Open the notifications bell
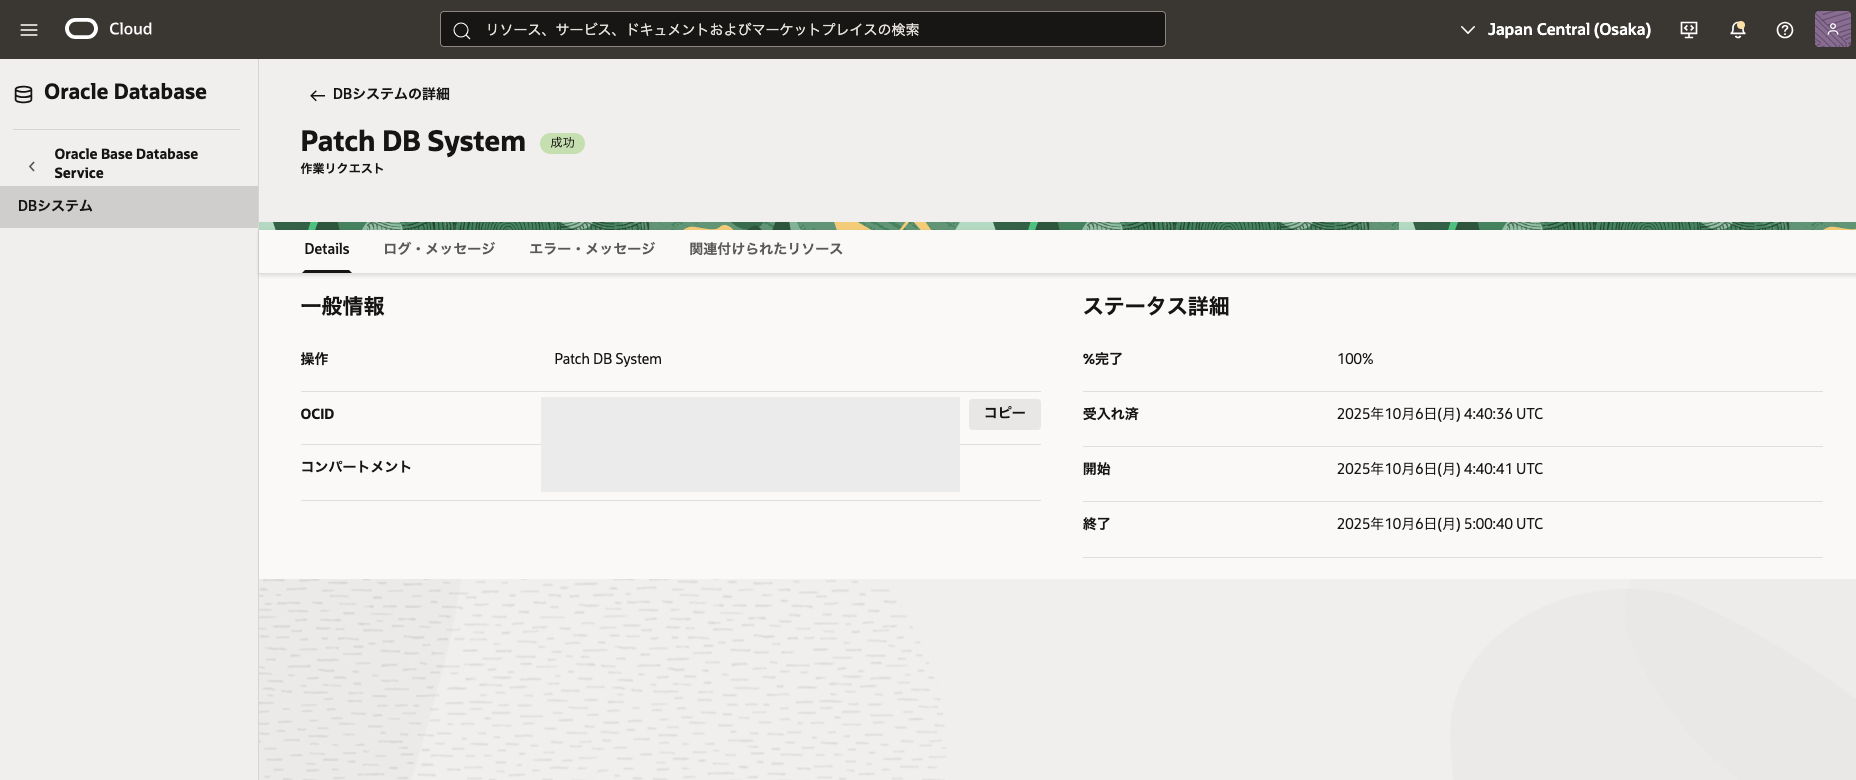This screenshot has width=1856, height=780. [1738, 30]
